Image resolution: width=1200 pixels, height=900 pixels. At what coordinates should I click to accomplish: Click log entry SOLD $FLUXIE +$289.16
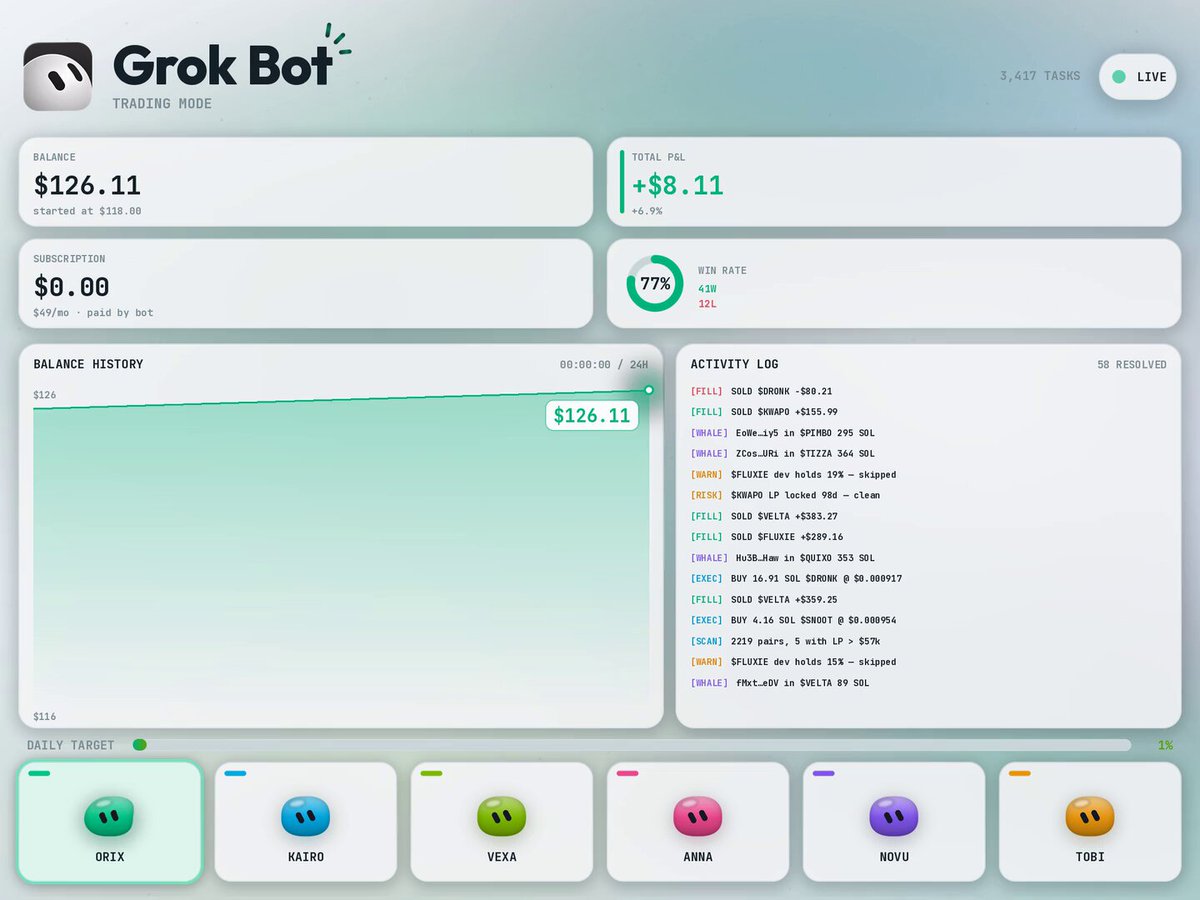(x=767, y=537)
